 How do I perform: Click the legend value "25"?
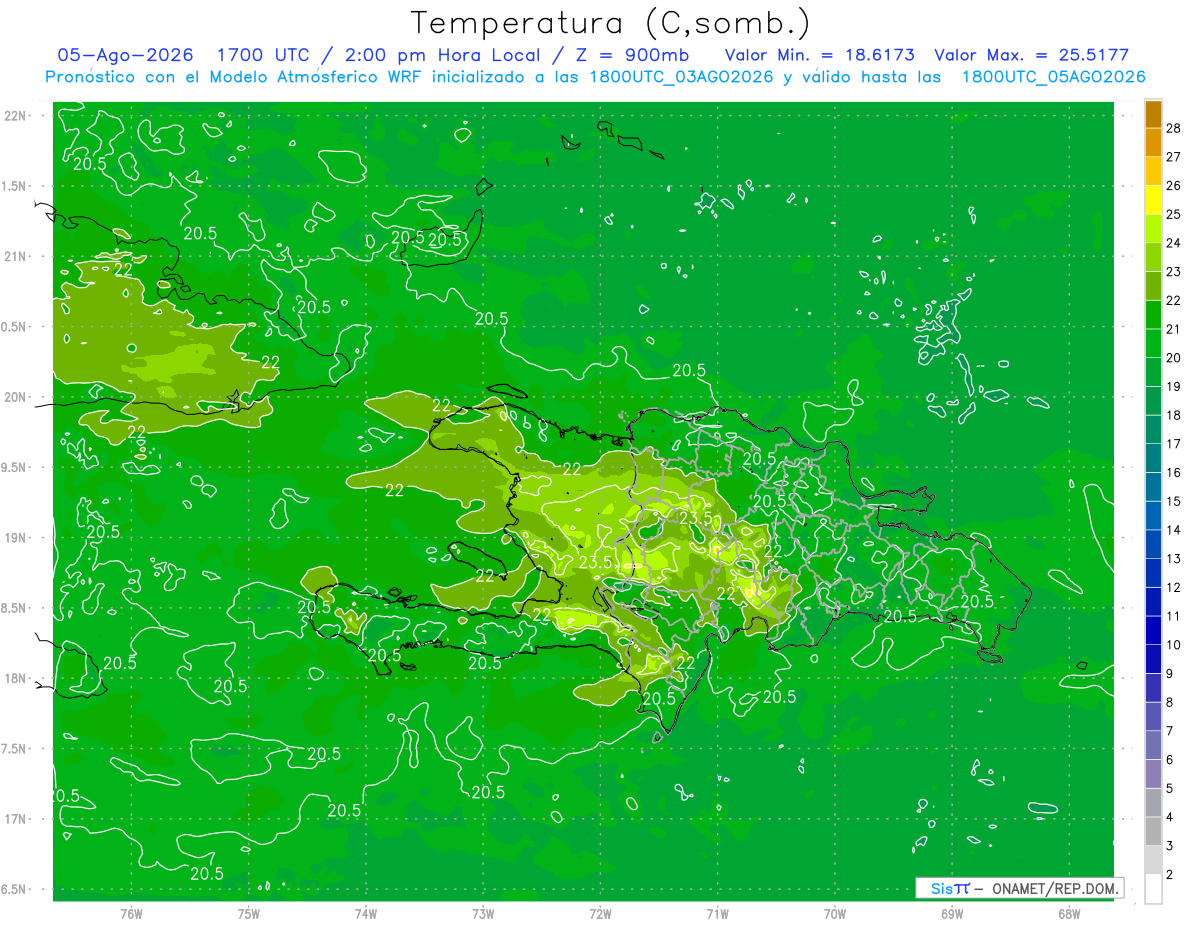click(x=1174, y=214)
